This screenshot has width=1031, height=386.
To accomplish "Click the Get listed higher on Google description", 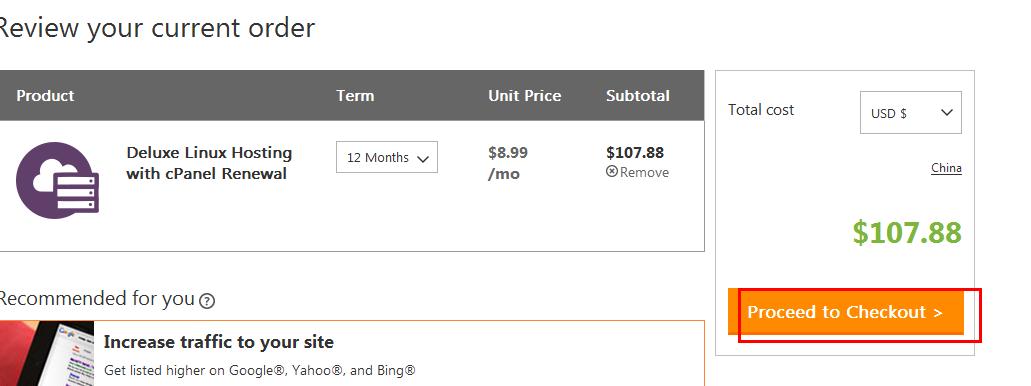I will 260,370.
